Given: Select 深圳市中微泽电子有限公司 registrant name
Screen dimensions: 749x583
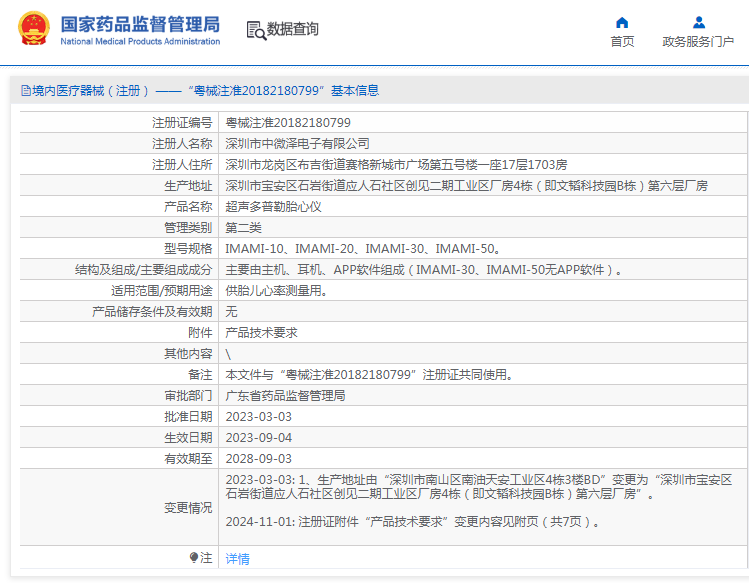Looking at the screenshot, I should [297, 144].
